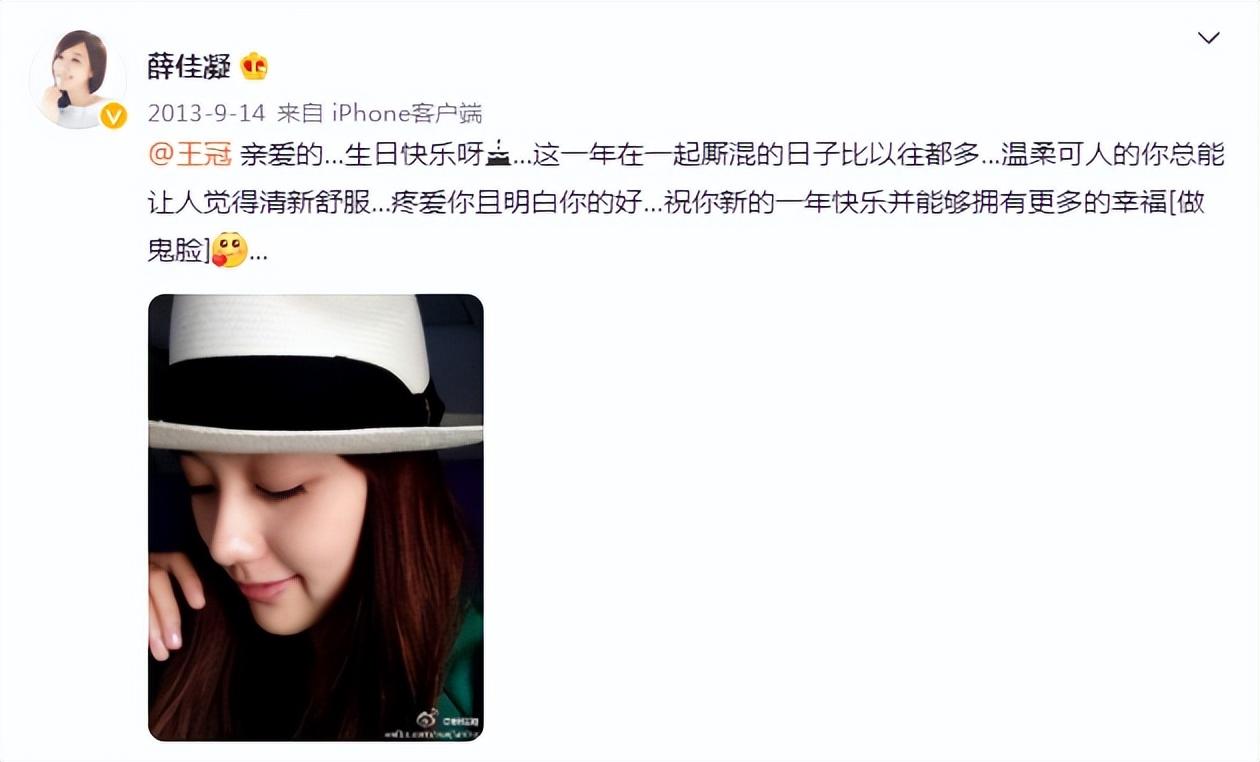Open the @王冠 mention link

[x=190, y=156]
